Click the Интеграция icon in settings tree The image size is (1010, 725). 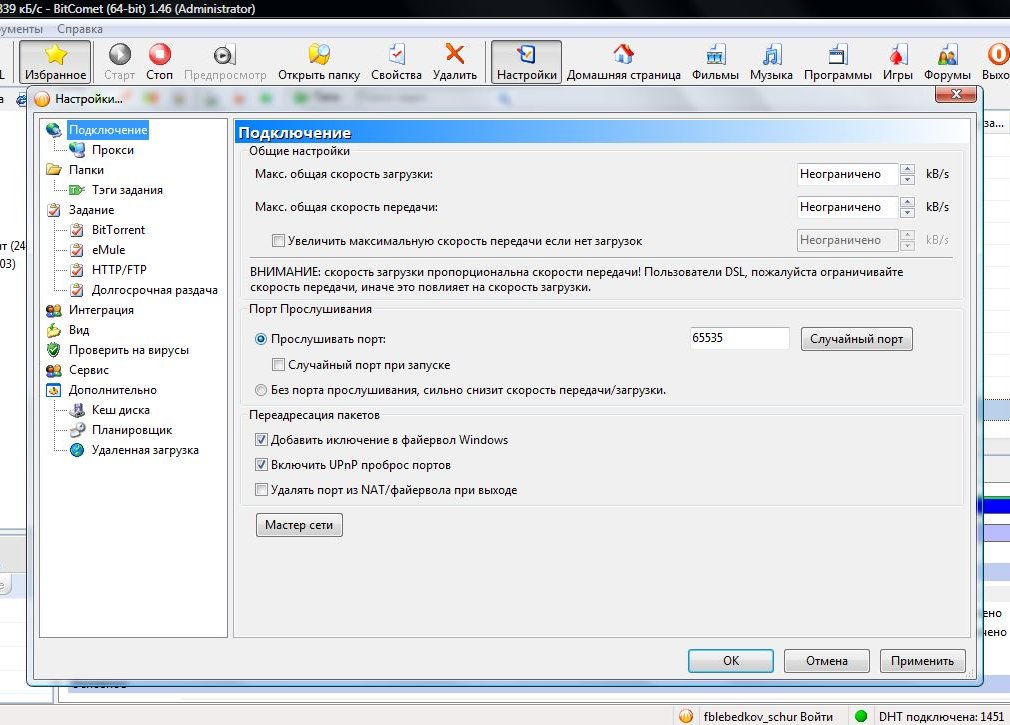(54, 310)
